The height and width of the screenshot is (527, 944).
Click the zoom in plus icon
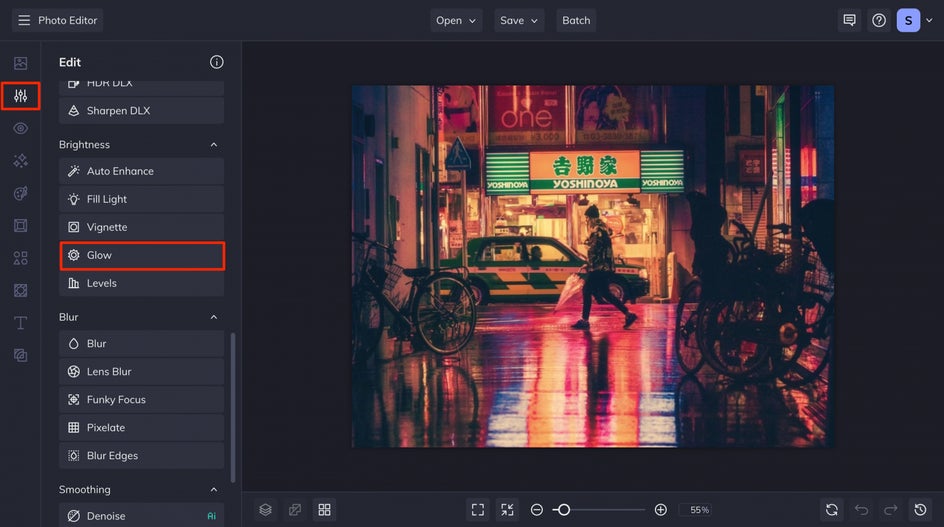click(x=660, y=510)
